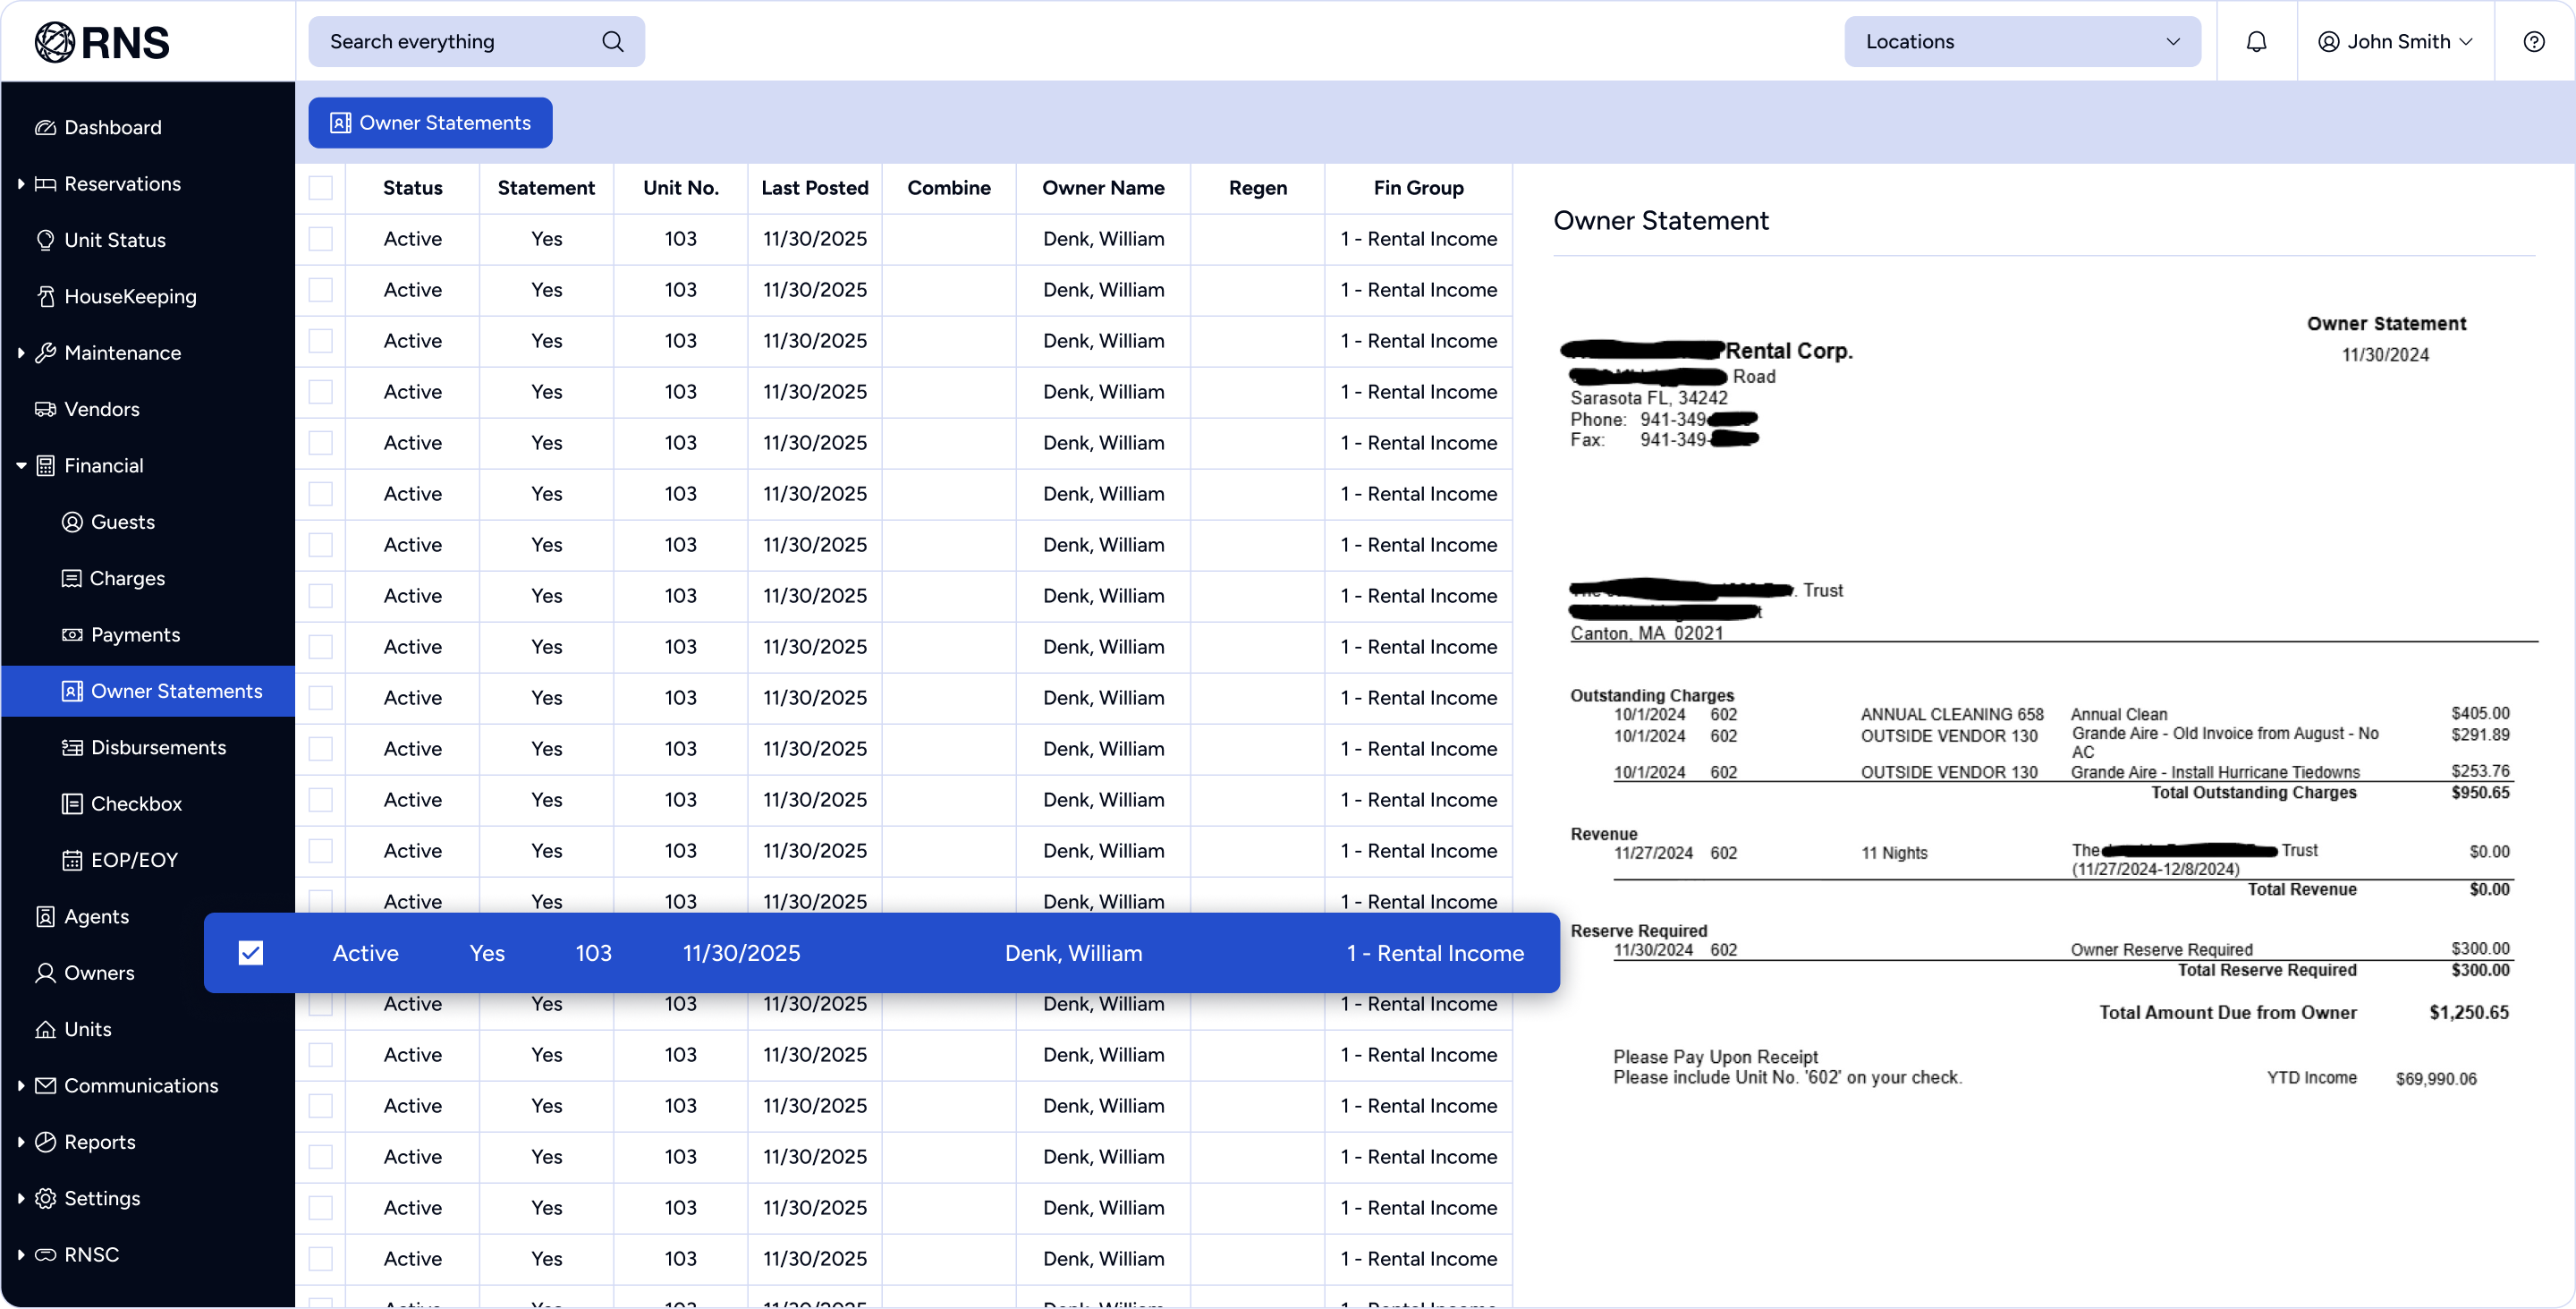Click the Vendors truck icon

pos(45,409)
